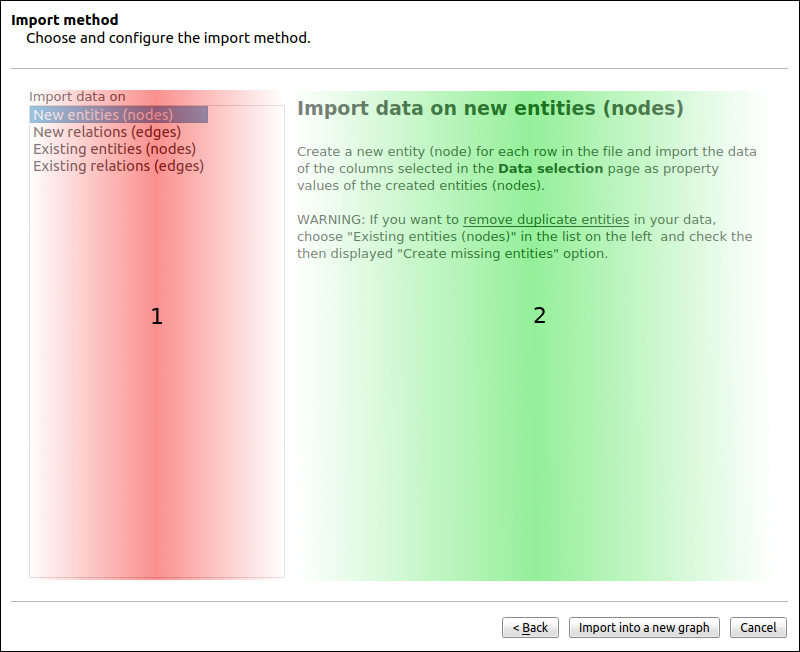
Task: Click the "Import method" page title
Action: point(64,20)
